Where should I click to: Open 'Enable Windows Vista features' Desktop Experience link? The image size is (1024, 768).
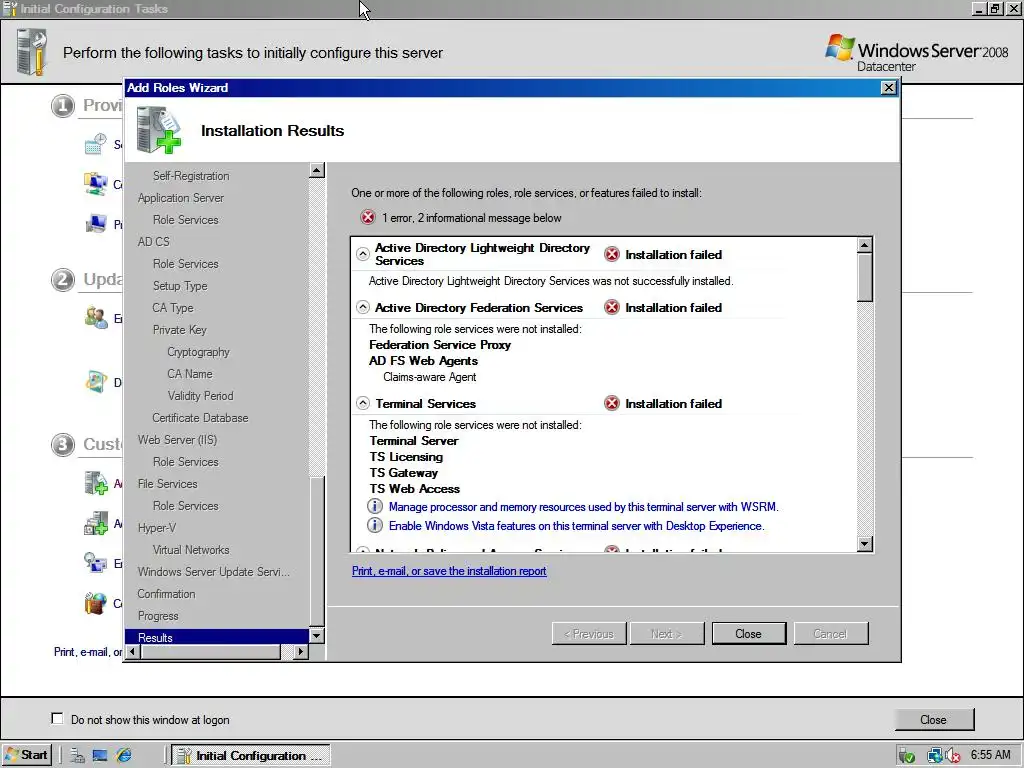pos(576,525)
